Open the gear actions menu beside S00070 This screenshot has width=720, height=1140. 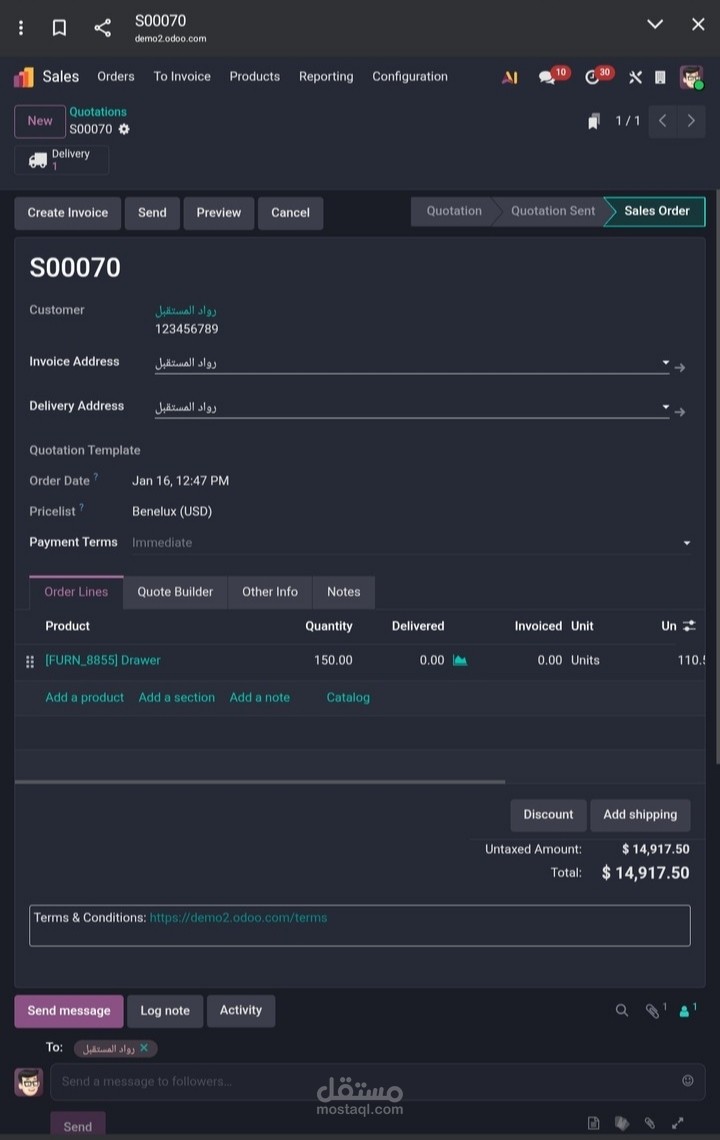pyautogui.click(x=124, y=129)
